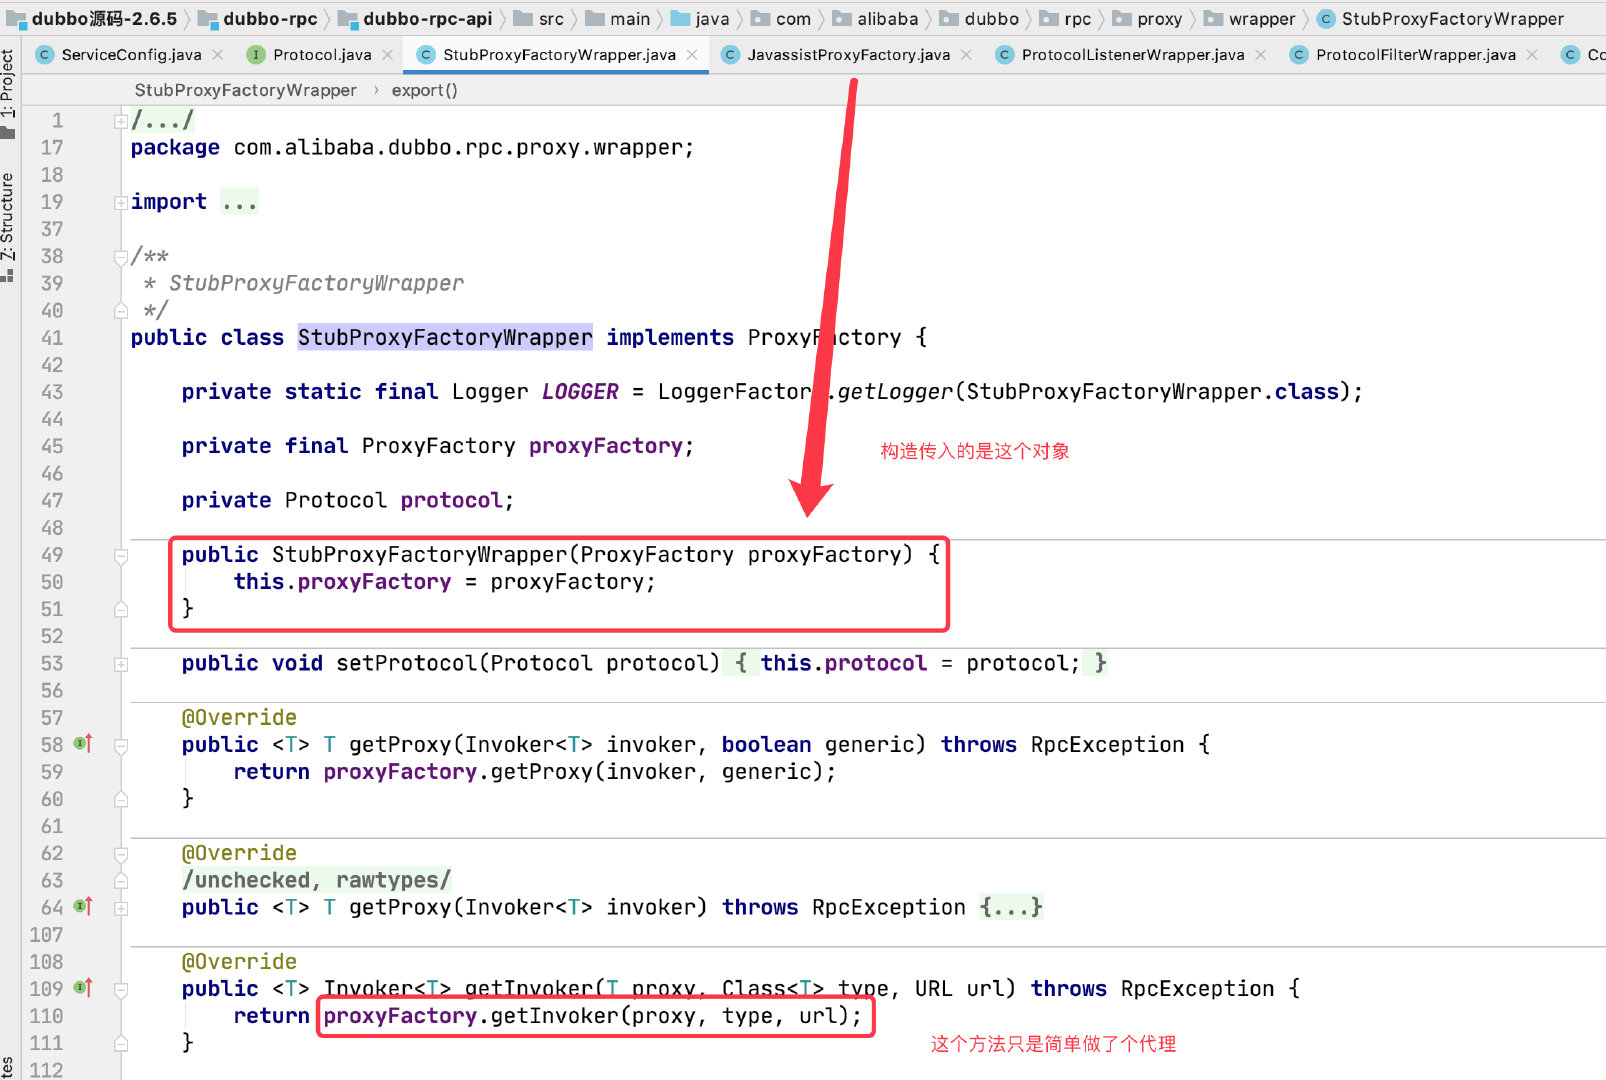Open the ProtocolFilterWrapper.java tab
This screenshot has width=1606, height=1080.
(x=1415, y=55)
